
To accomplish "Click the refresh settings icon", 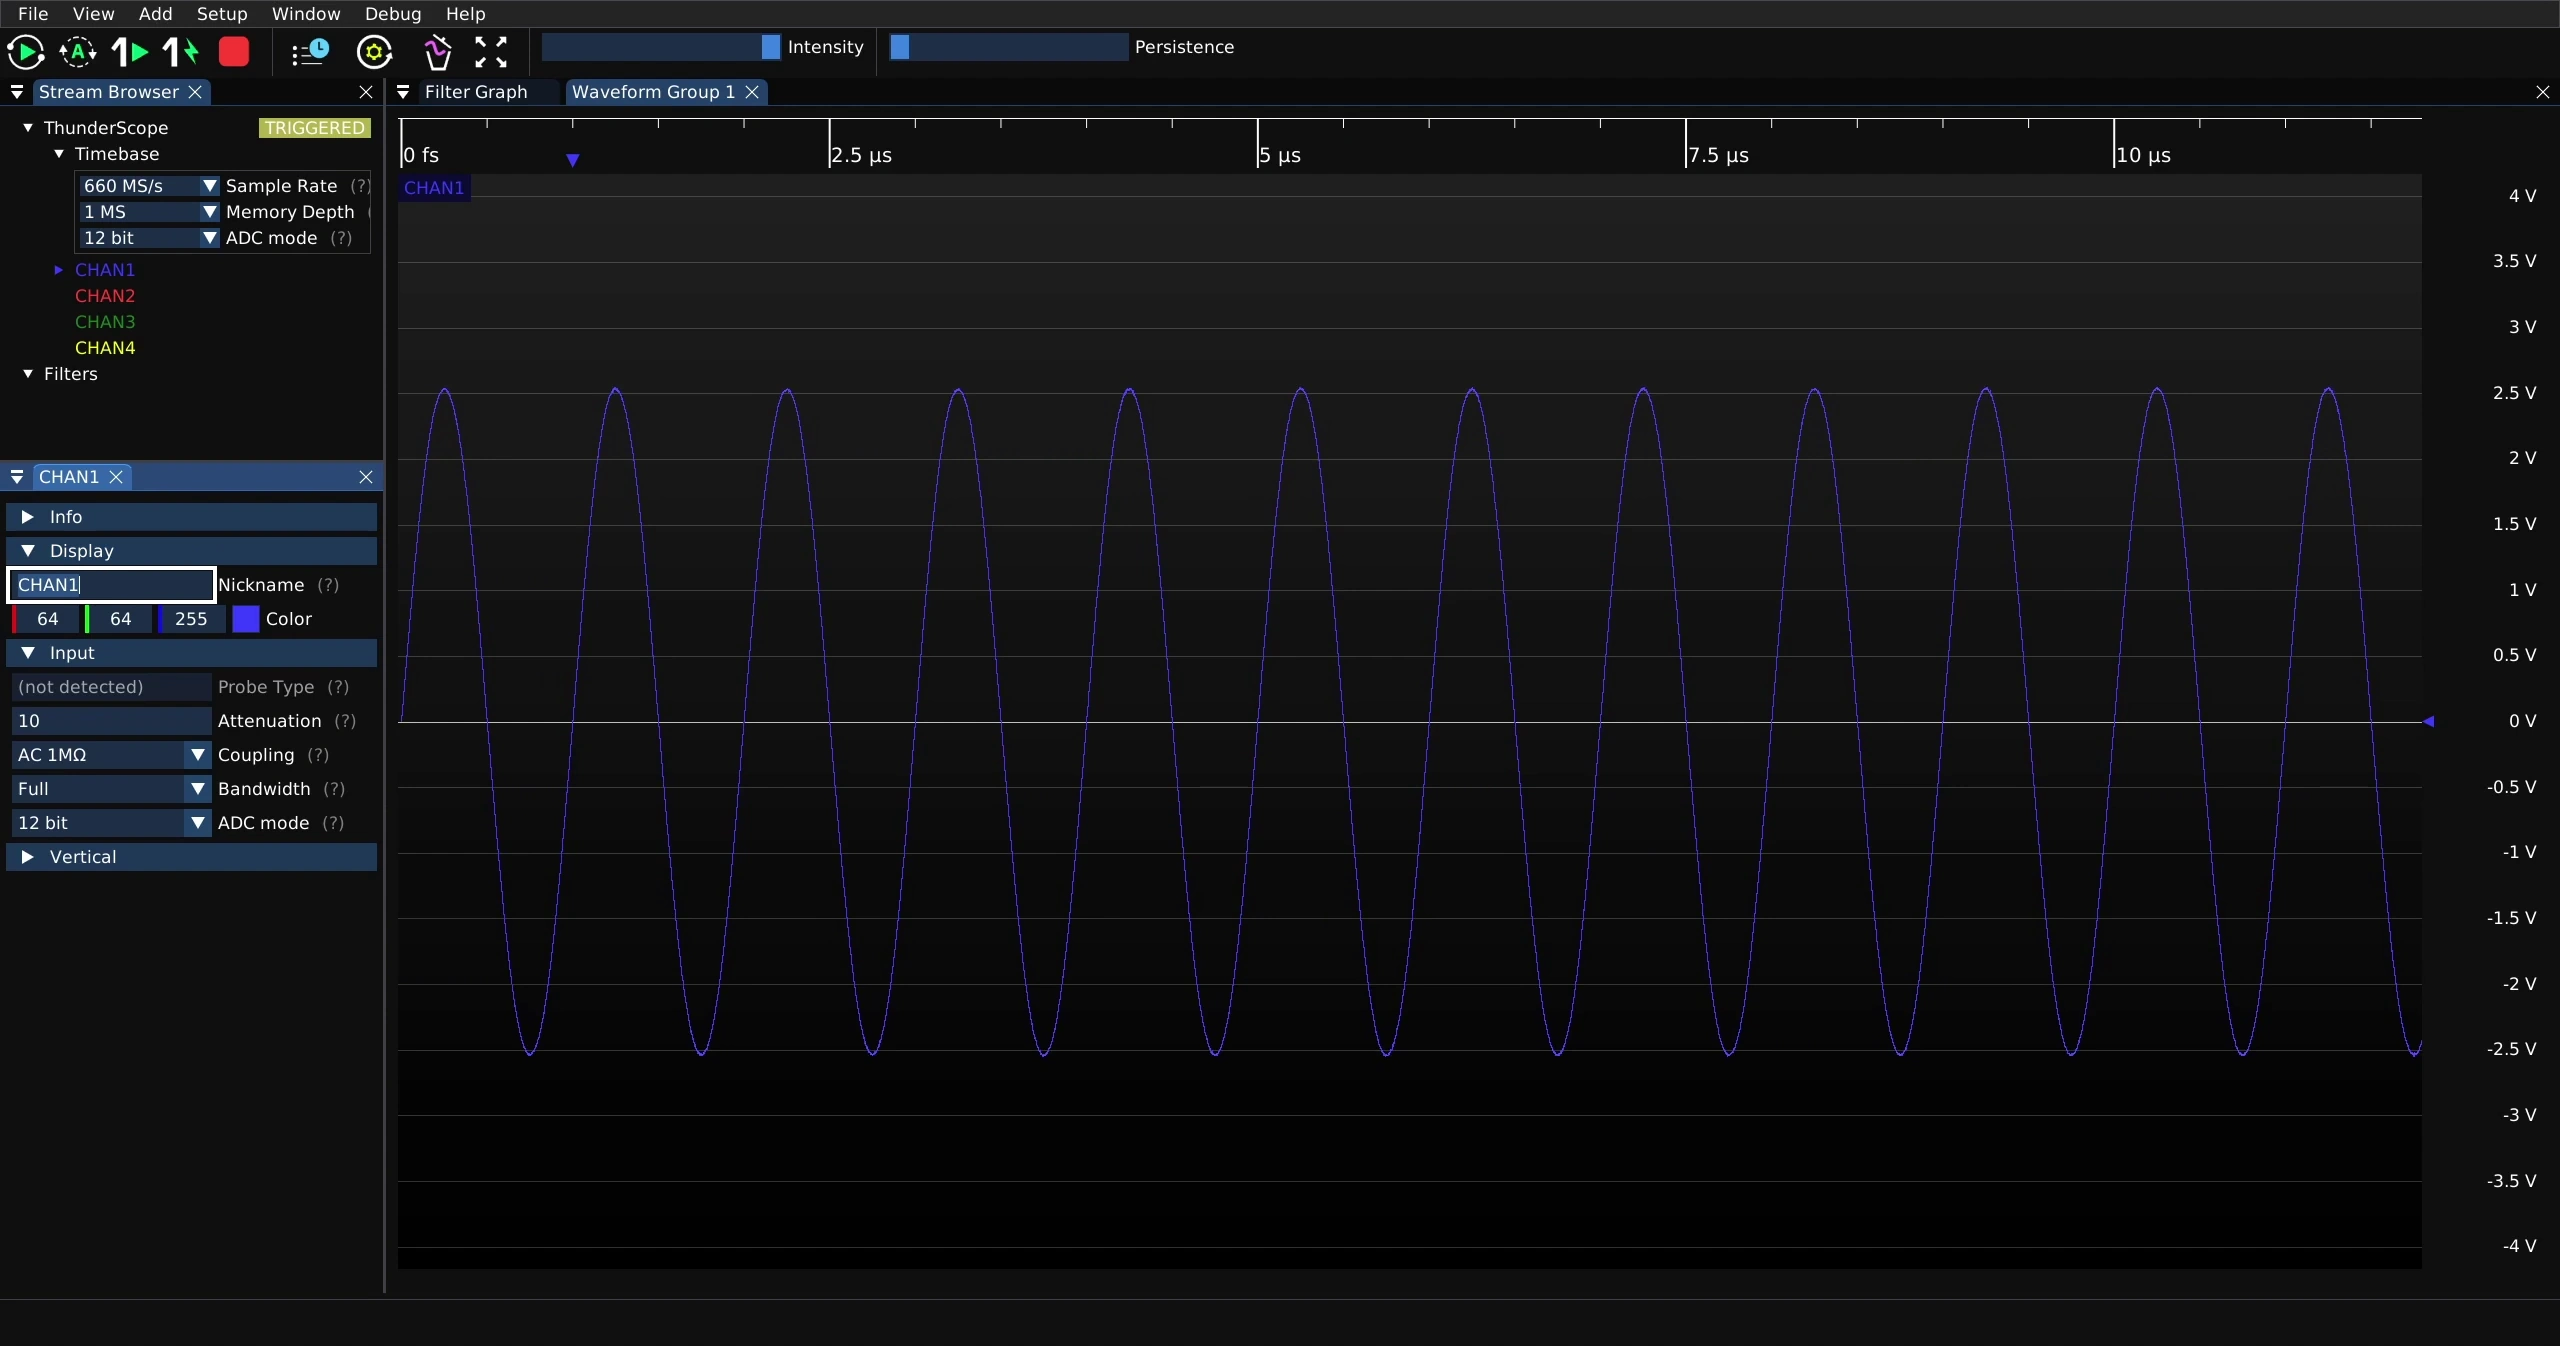I will pos(375,52).
